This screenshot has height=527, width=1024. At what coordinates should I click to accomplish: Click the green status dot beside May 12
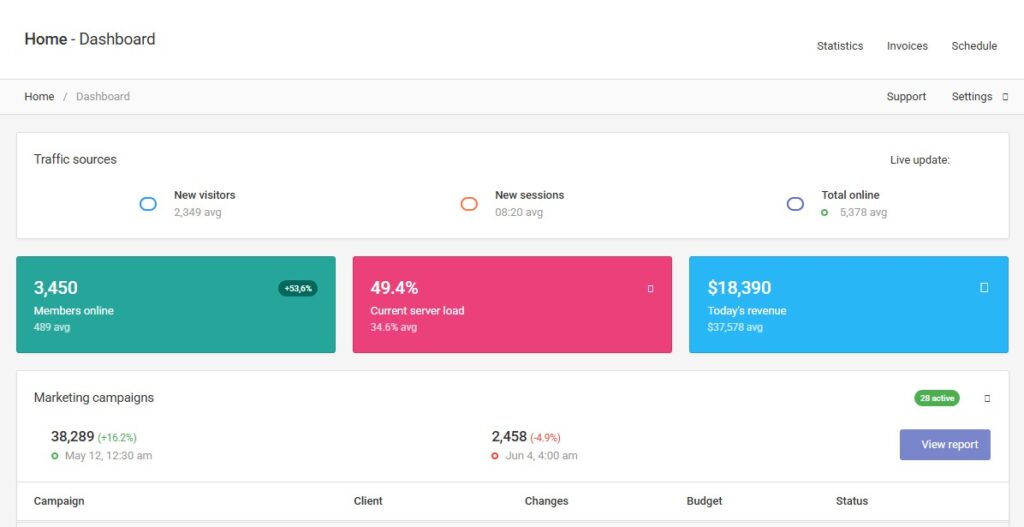(x=55, y=456)
